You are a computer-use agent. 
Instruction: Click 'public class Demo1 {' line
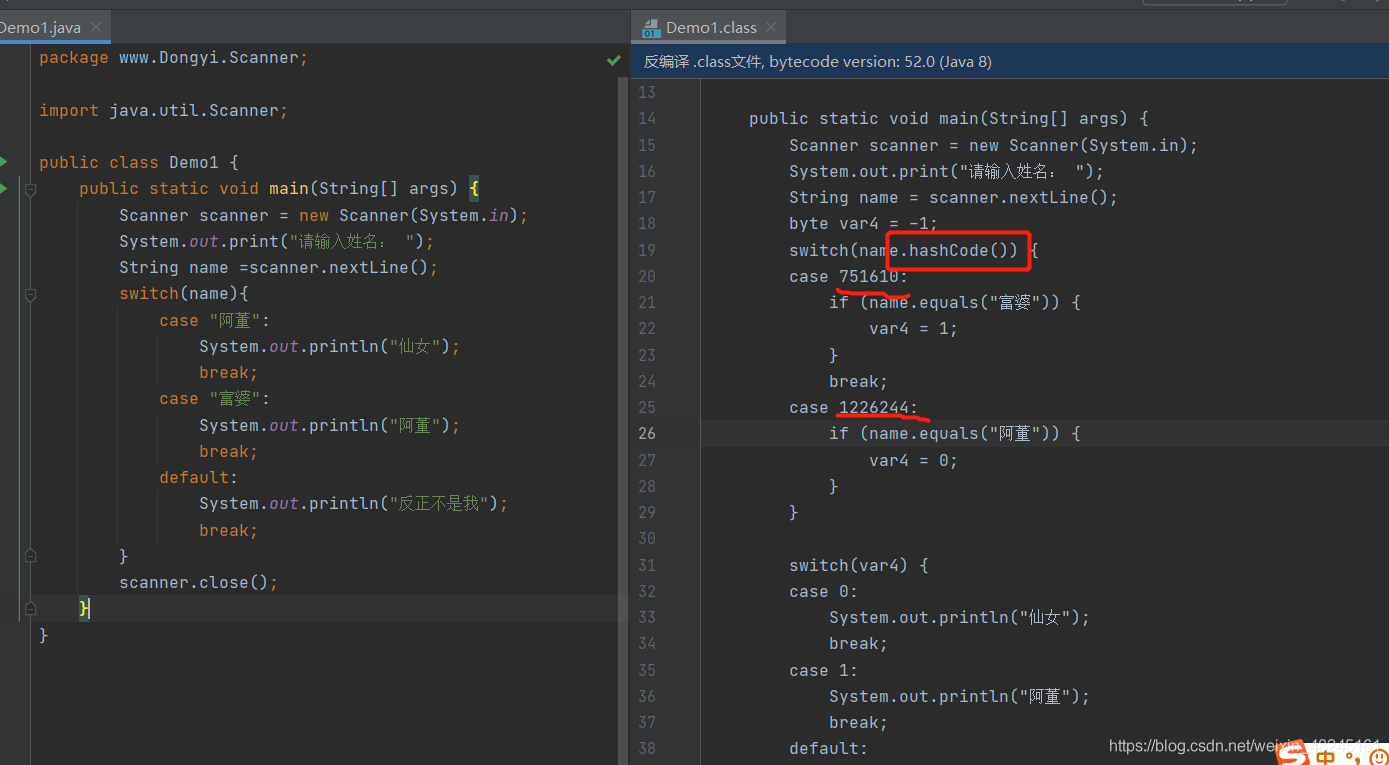(139, 162)
